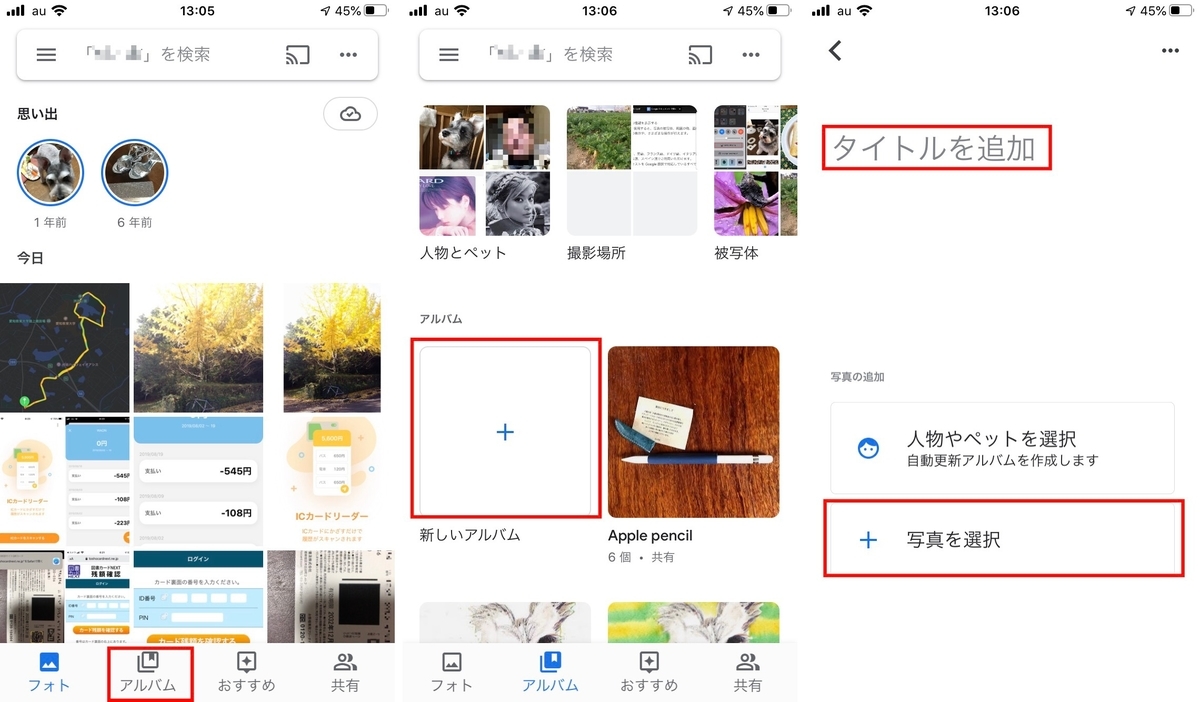Go back with the left chevron arrow

pos(836,50)
